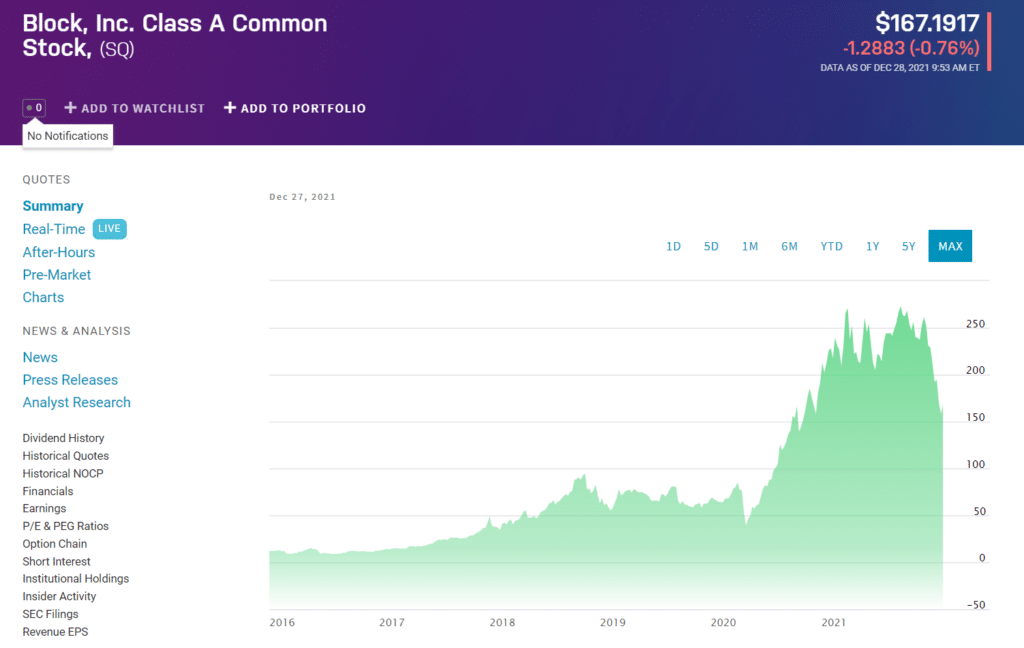1024x648 pixels.
Task: Go to After-Hours quotes
Action: [59, 252]
